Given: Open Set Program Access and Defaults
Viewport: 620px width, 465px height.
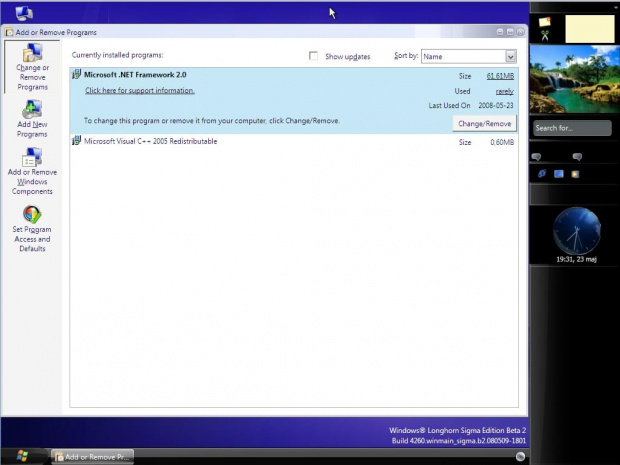Looking at the screenshot, I should [x=32, y=229].
